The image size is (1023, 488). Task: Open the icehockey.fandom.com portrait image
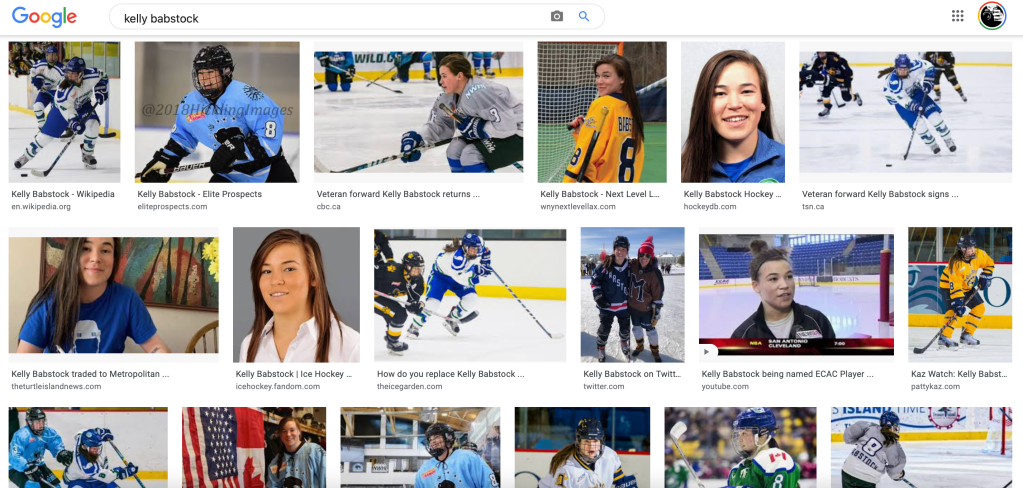pos(296,295)
